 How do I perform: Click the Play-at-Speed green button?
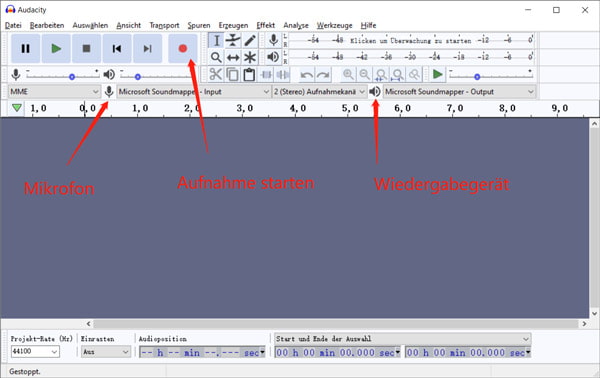(x=437, y=74)
